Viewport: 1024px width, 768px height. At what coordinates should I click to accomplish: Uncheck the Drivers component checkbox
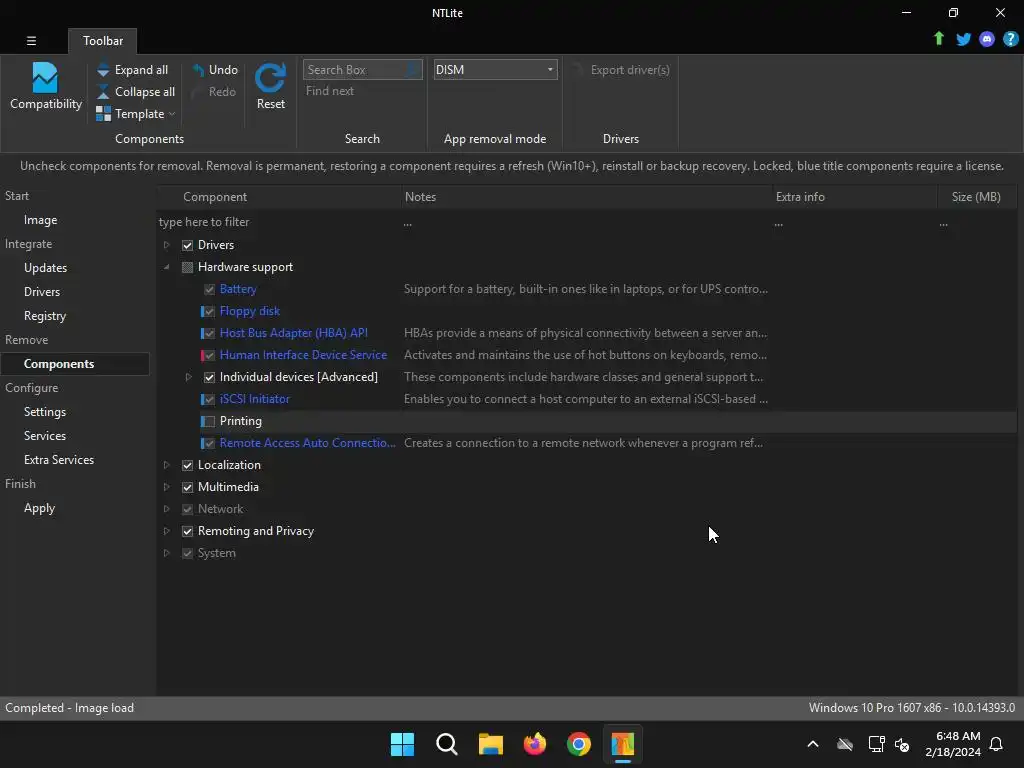point(187,246)
